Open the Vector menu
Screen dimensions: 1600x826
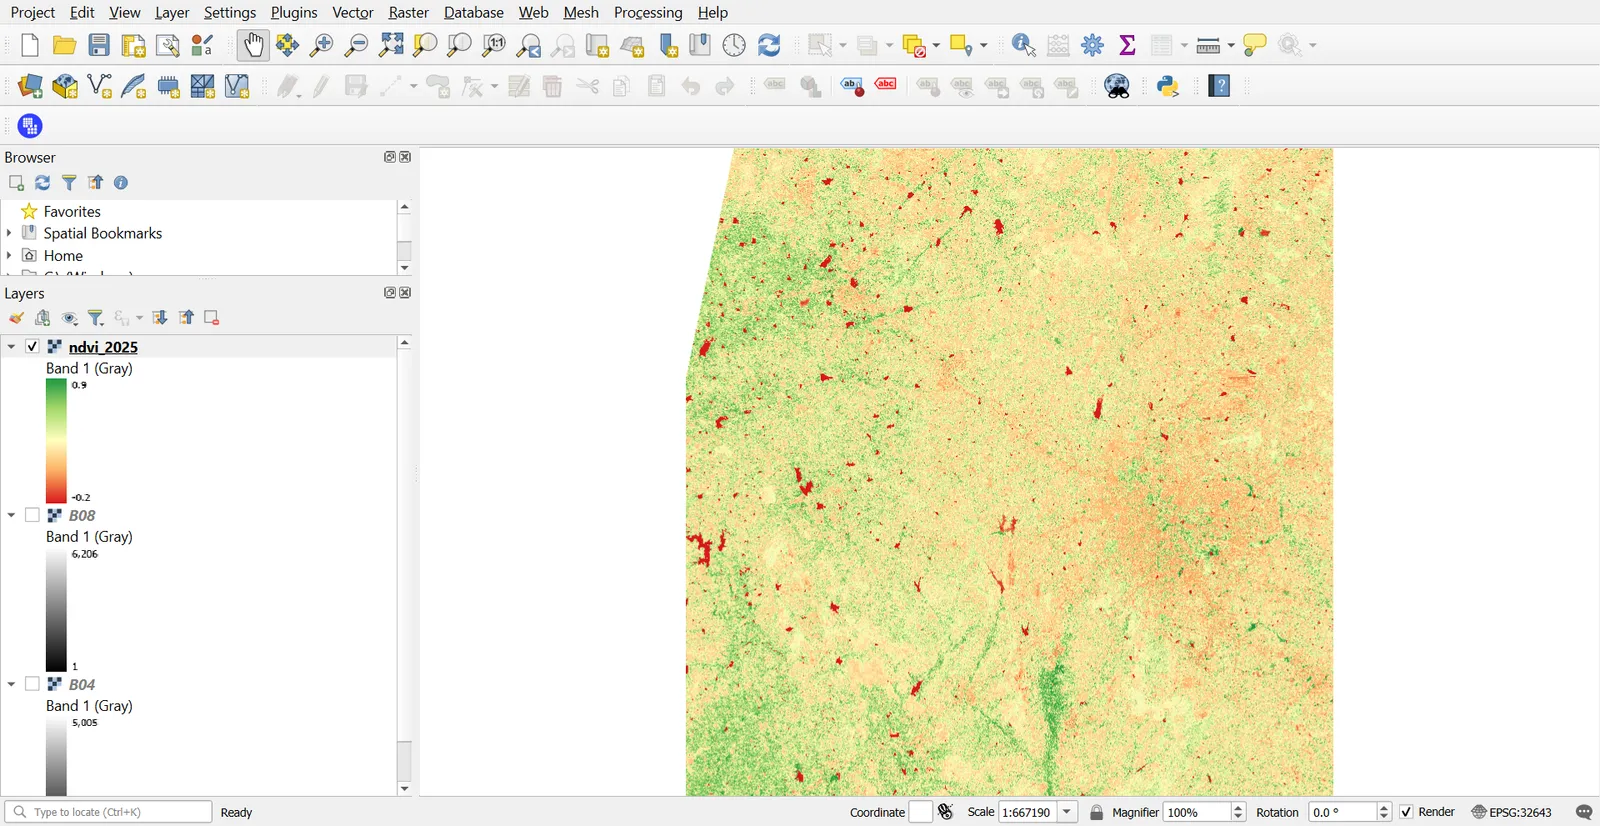(x=353, y=12)
